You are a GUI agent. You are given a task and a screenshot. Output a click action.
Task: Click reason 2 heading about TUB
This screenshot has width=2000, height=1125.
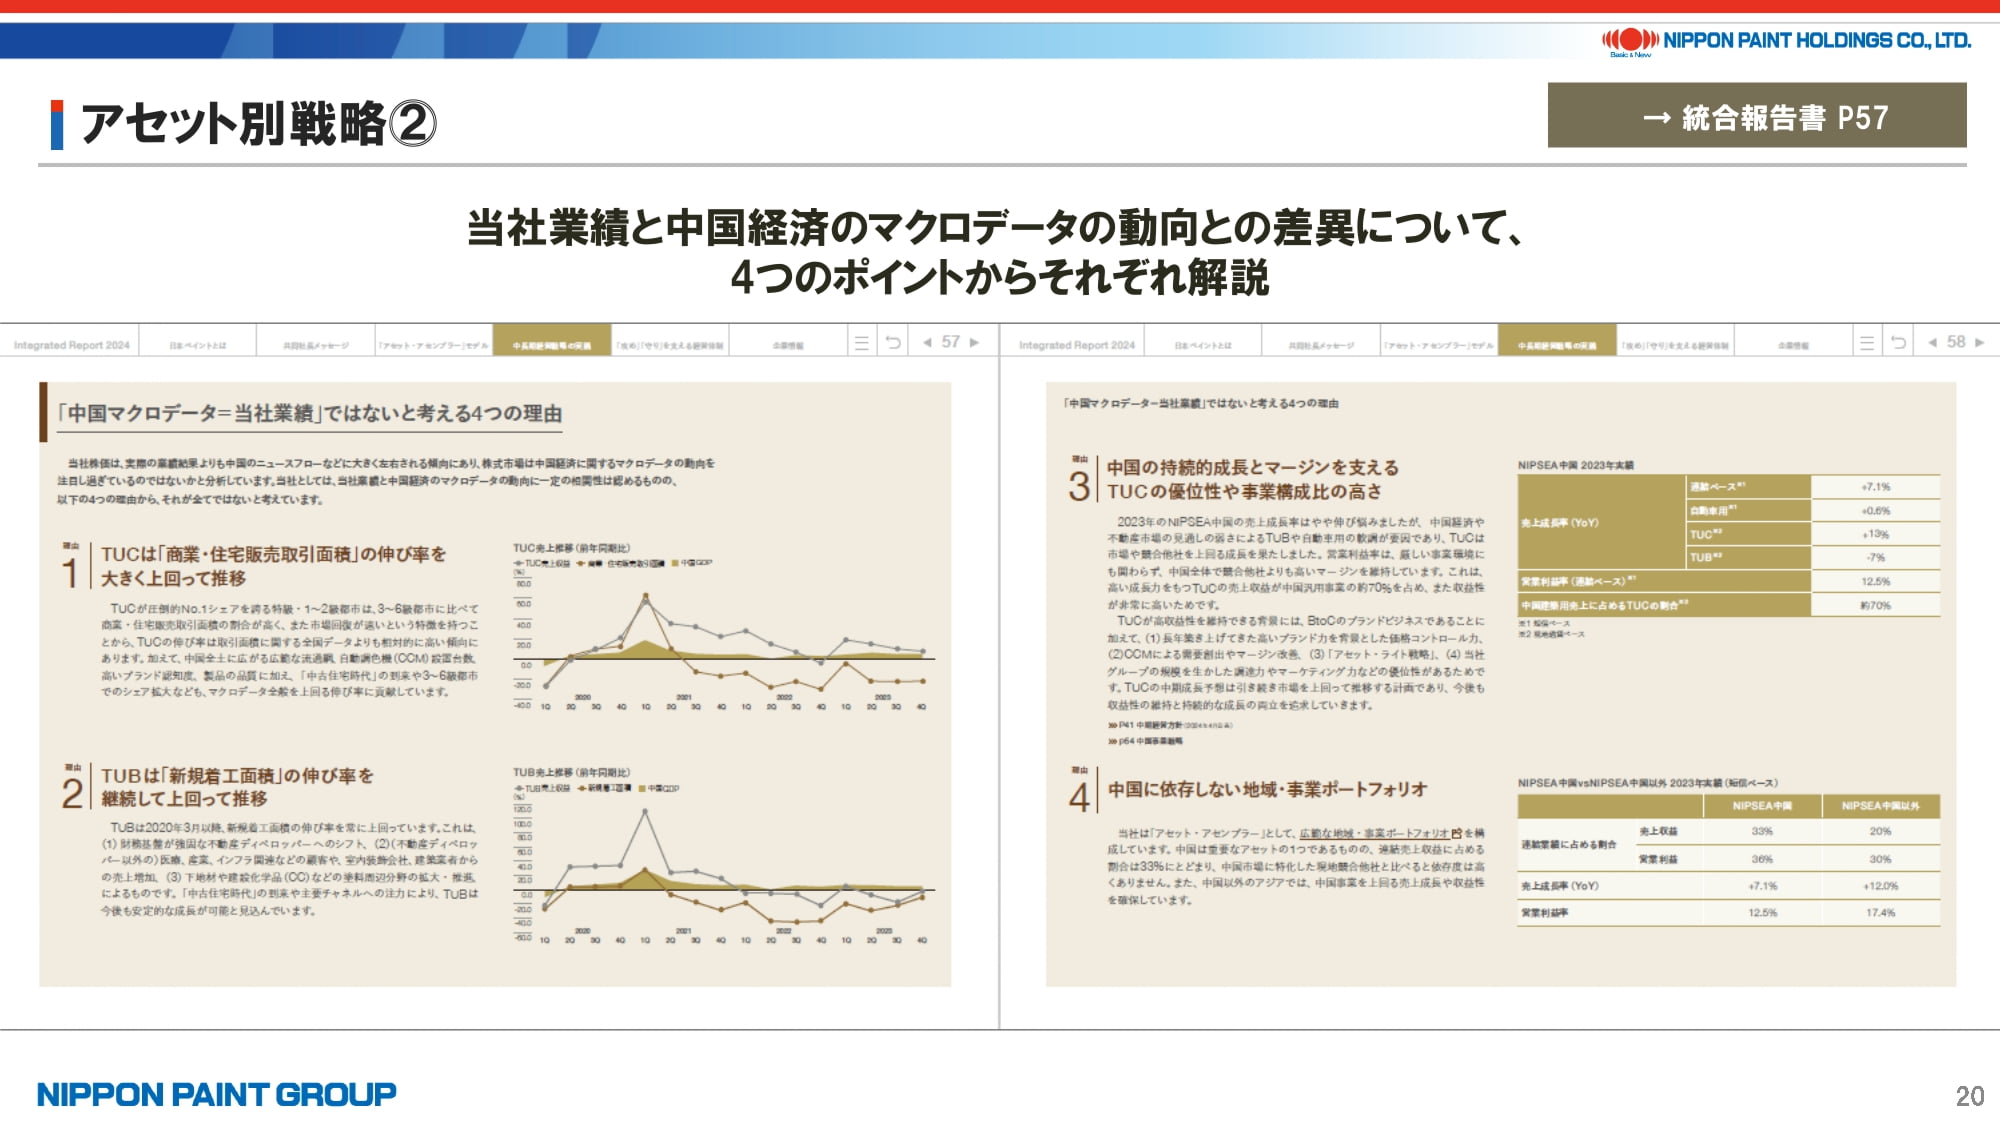click(x=237, y=787)
